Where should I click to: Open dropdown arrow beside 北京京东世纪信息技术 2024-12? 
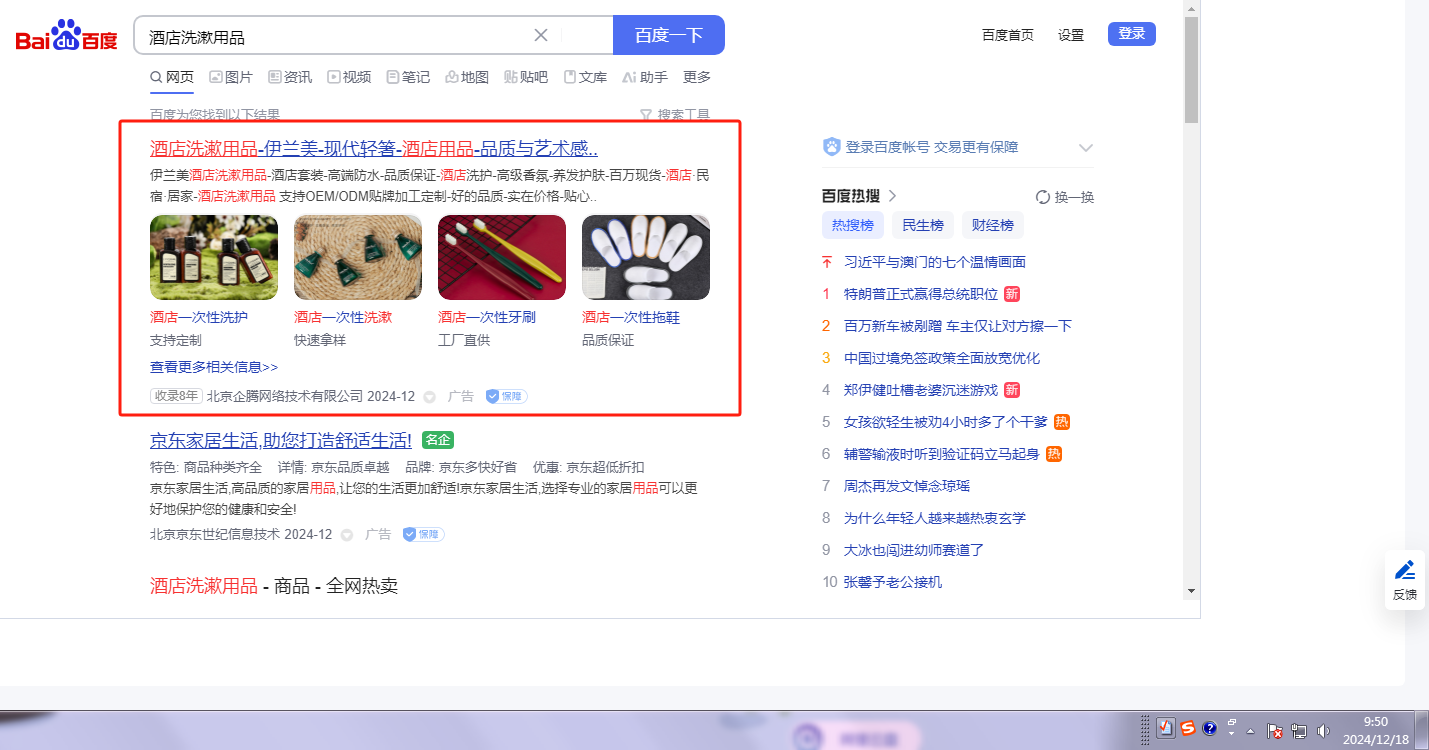point(347,535)
